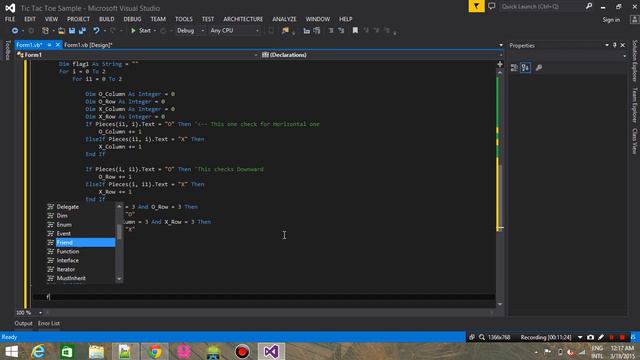Open the ARCHITECTURE menu
The height and width of the screenshot is (360, 640).
pos(243,19)
